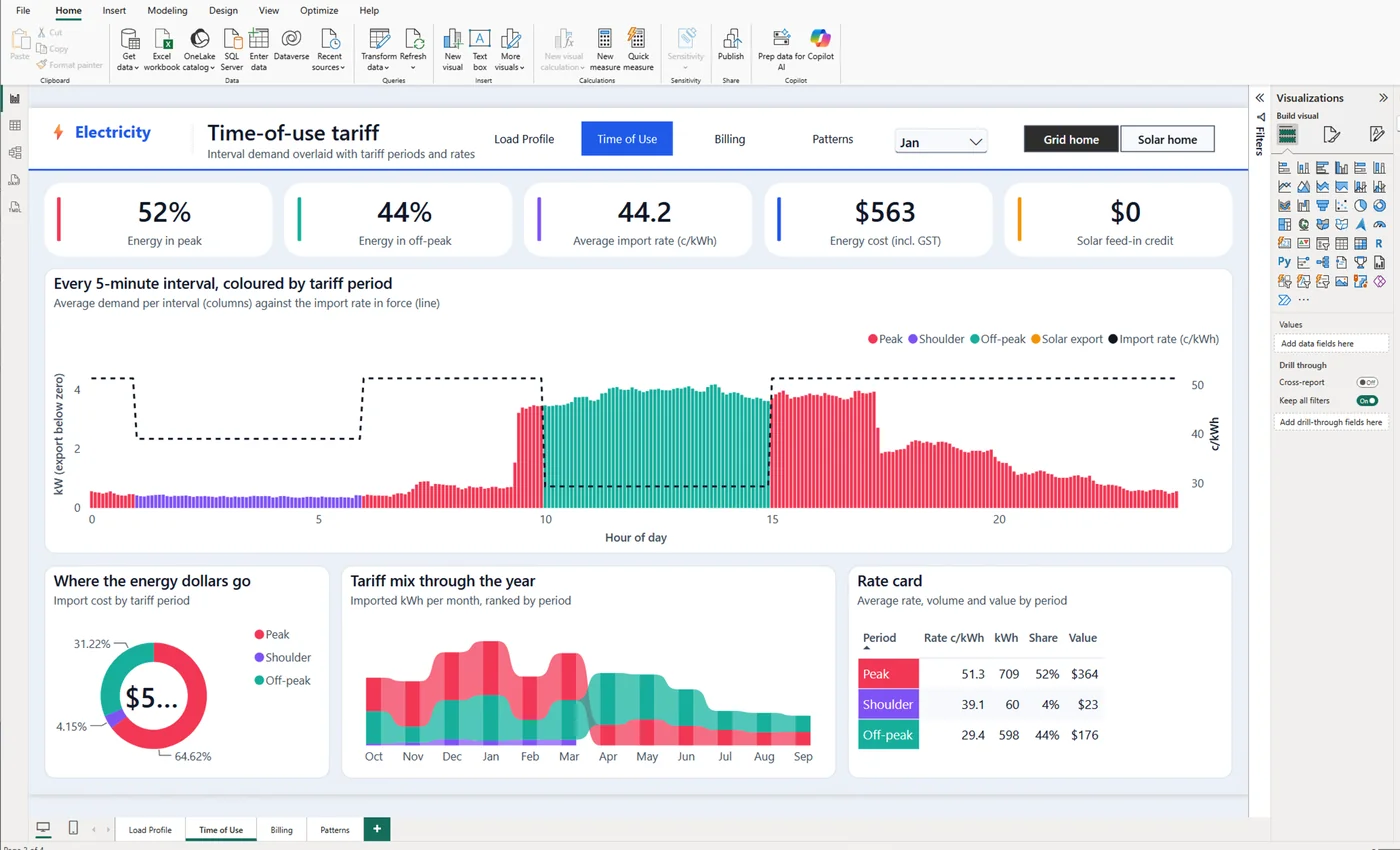Switch to desktop layout icon
The height and width of the screenshot is (850, 1400).
click(x=43, y=828)
